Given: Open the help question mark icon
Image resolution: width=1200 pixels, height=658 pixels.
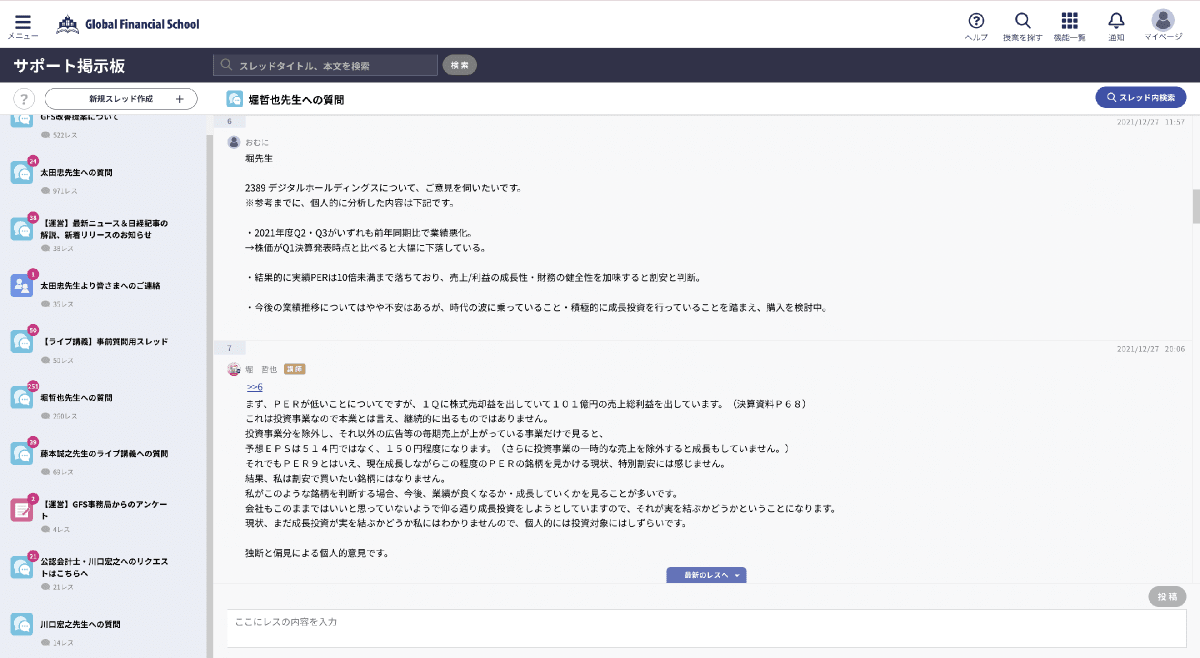Looking at the screenshot, I should tap(976, 22).
